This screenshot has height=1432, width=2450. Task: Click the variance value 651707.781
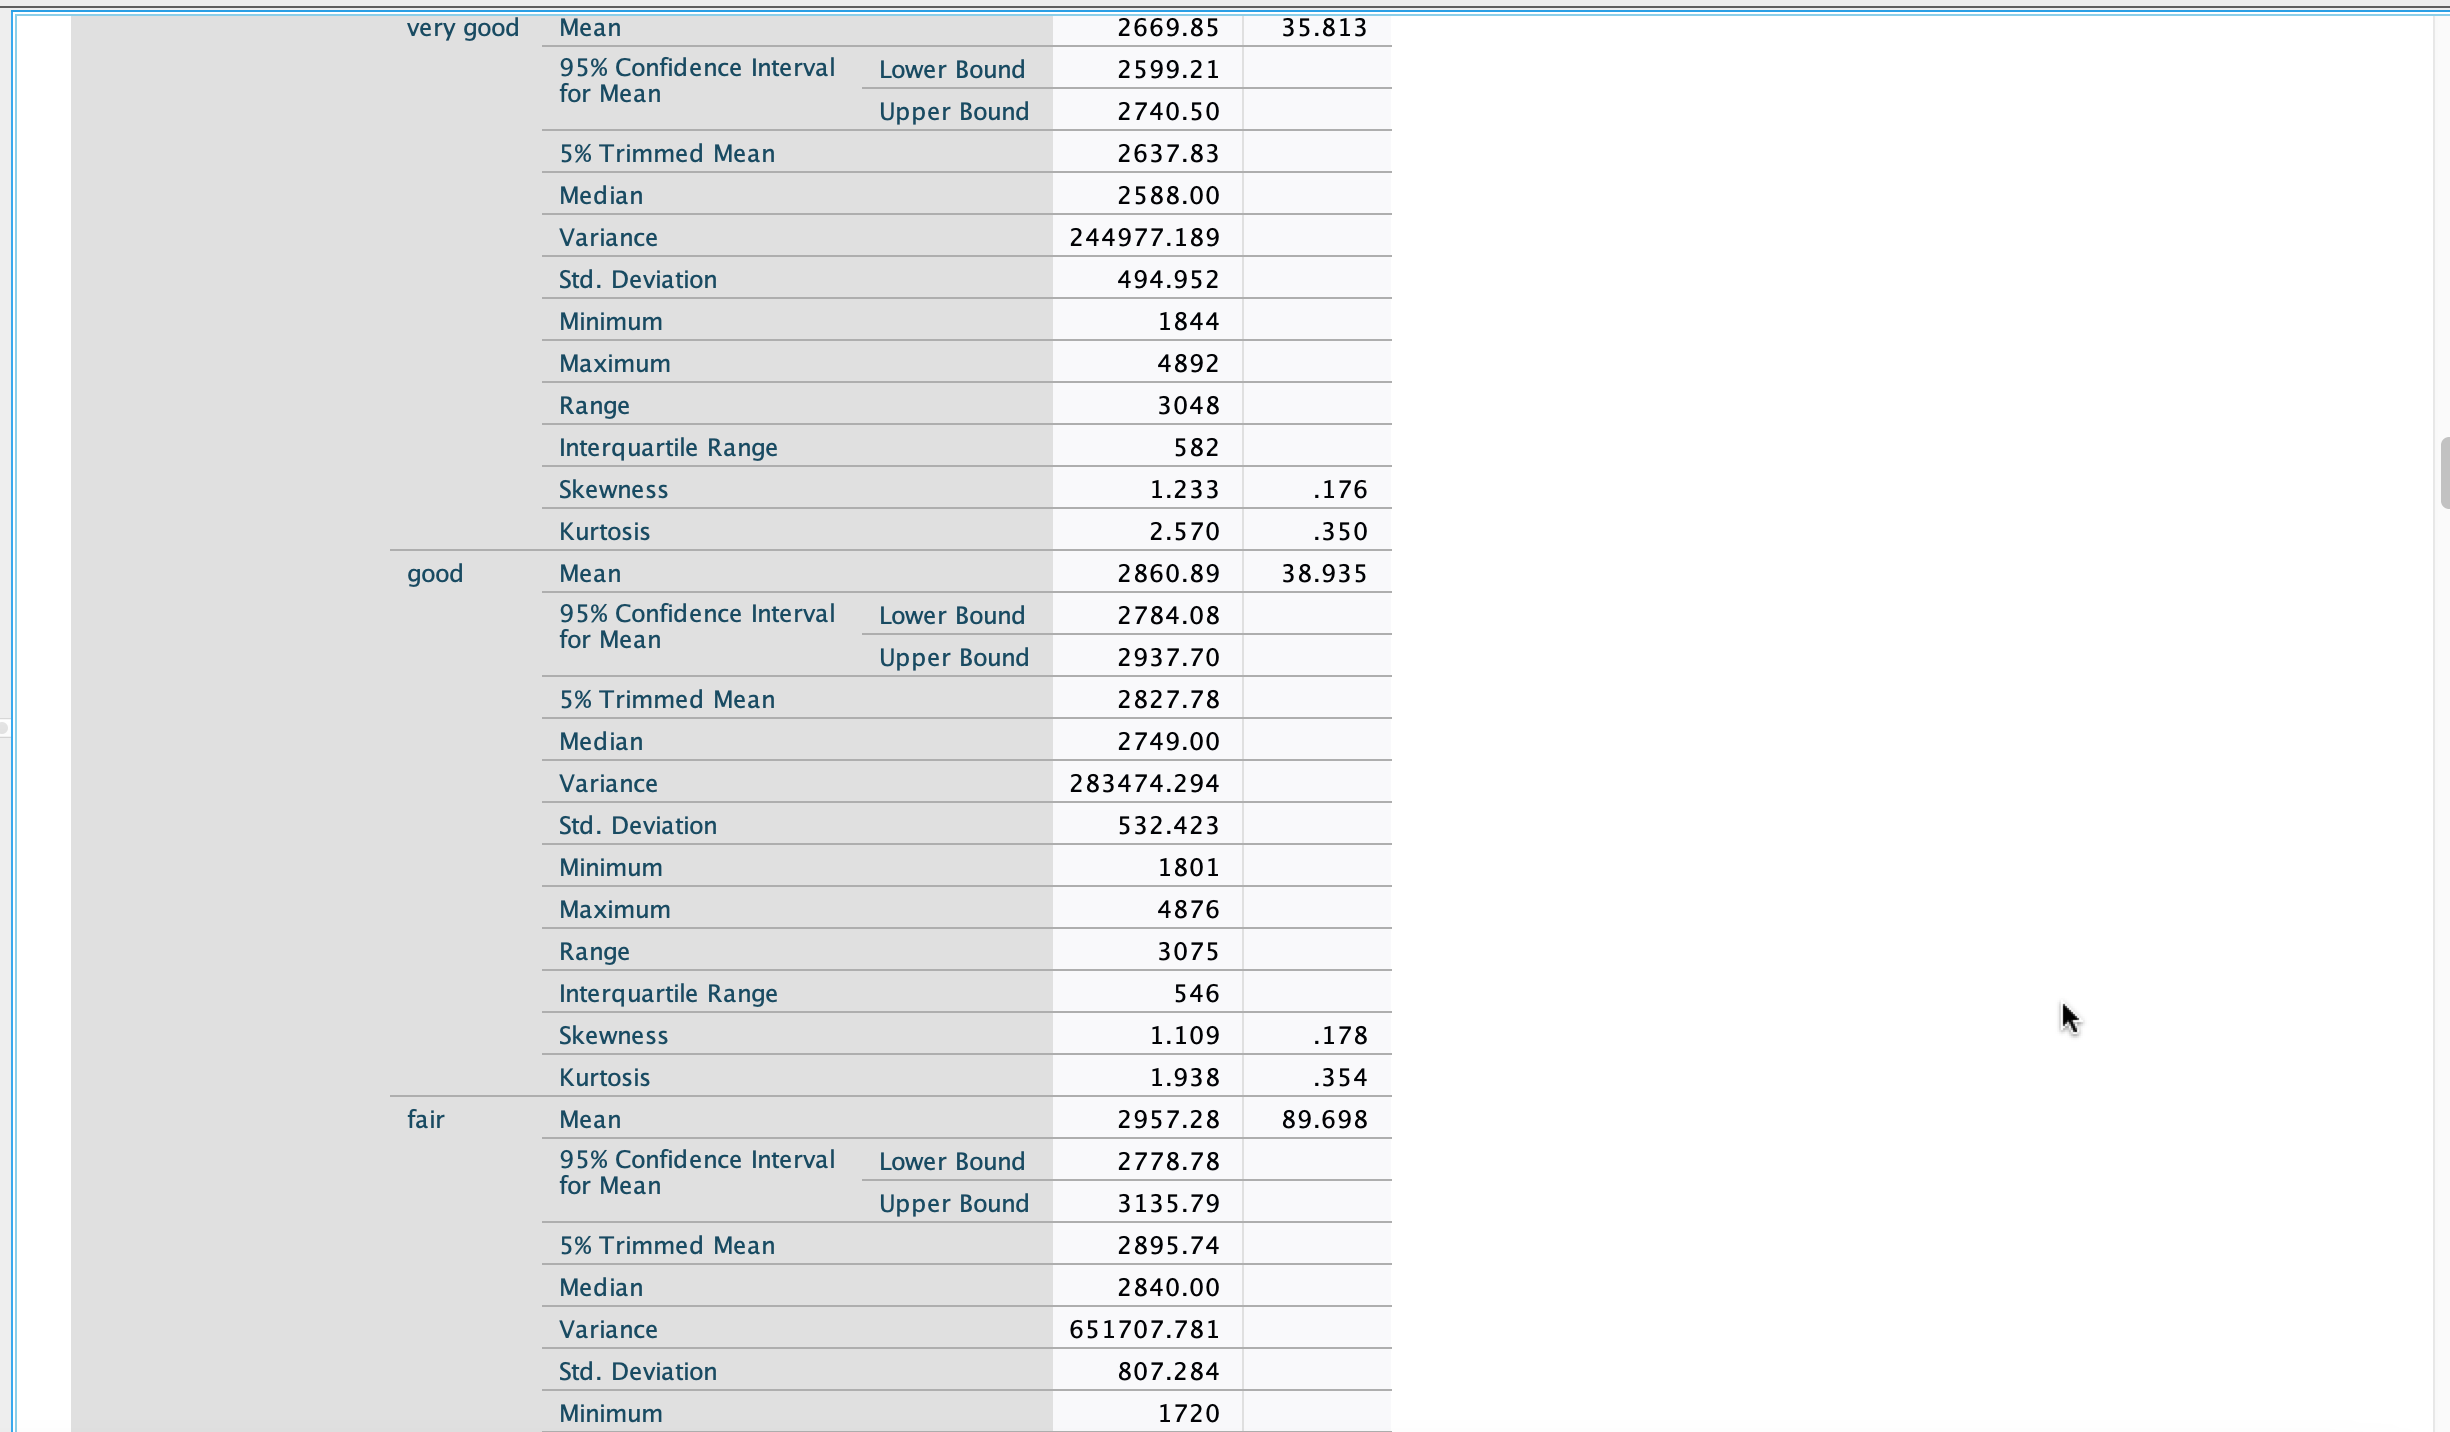point(1144,1330)
